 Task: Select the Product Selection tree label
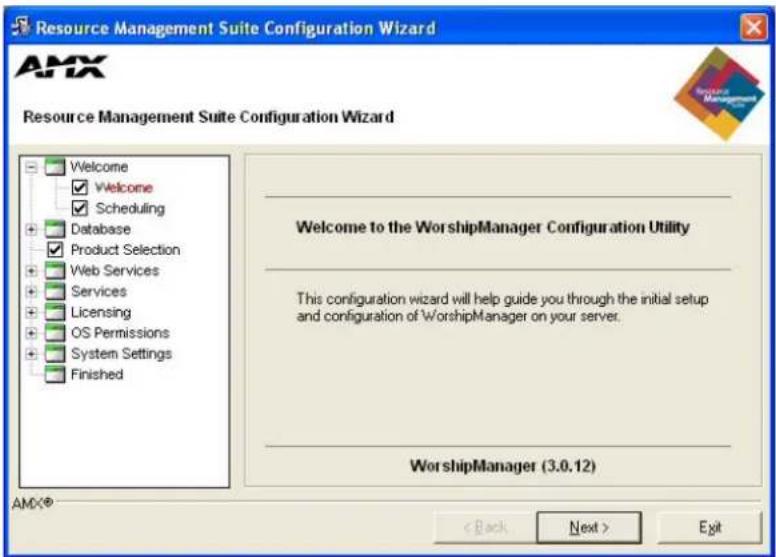coord(125,250)
